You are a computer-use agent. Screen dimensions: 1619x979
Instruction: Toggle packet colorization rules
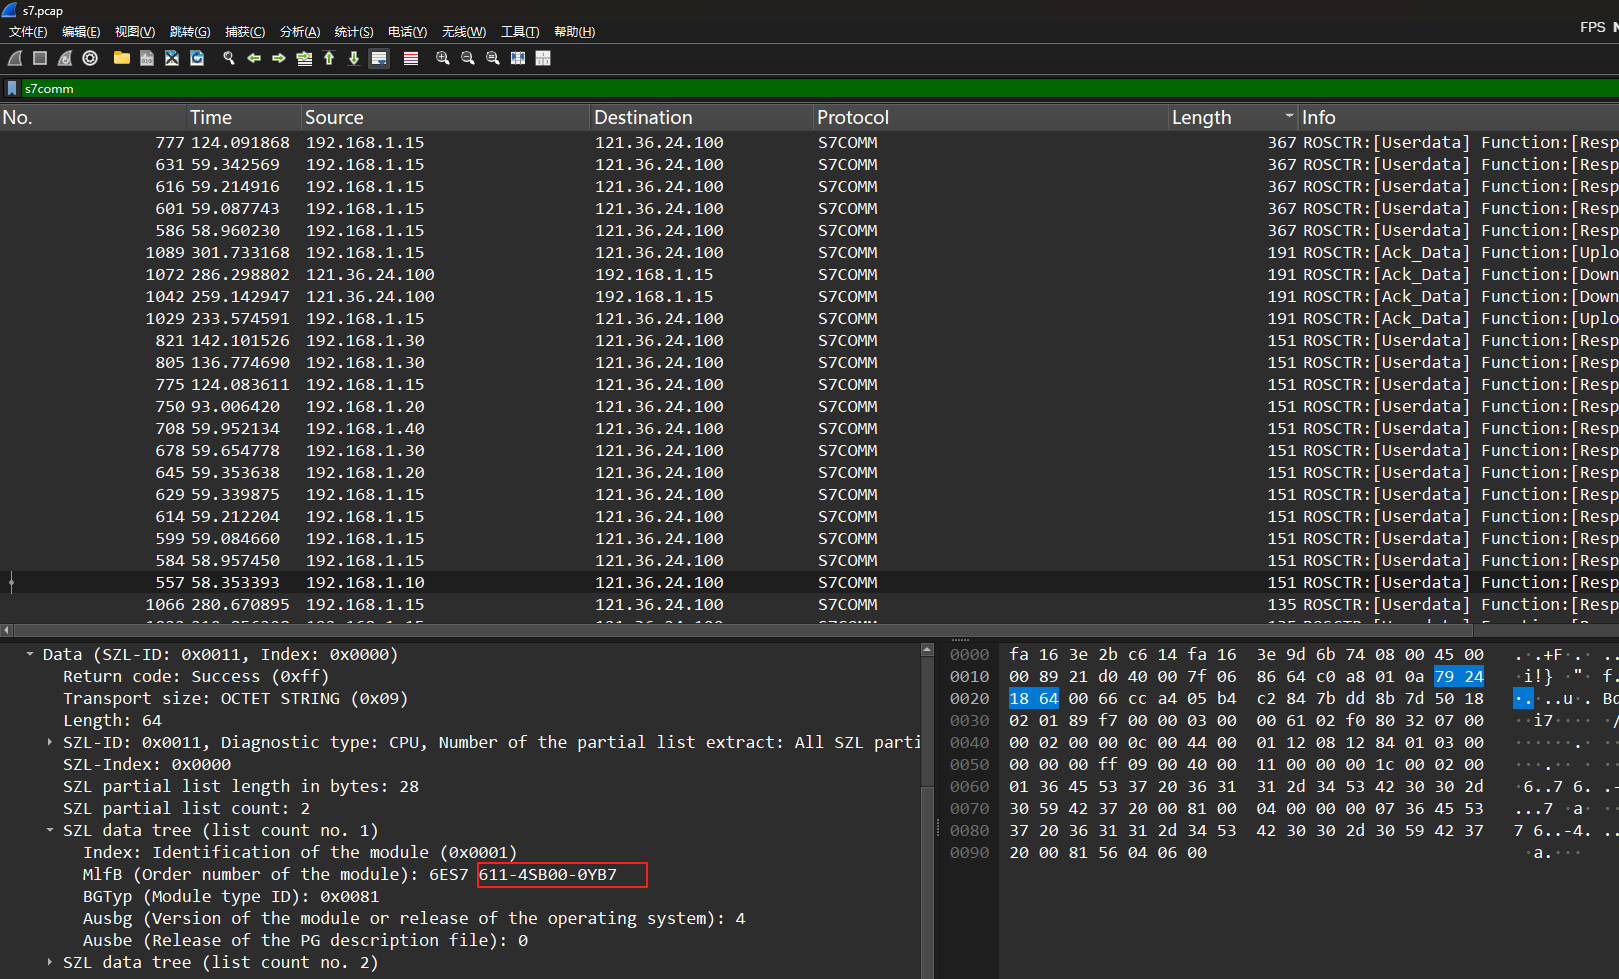[x=411, y=58]
